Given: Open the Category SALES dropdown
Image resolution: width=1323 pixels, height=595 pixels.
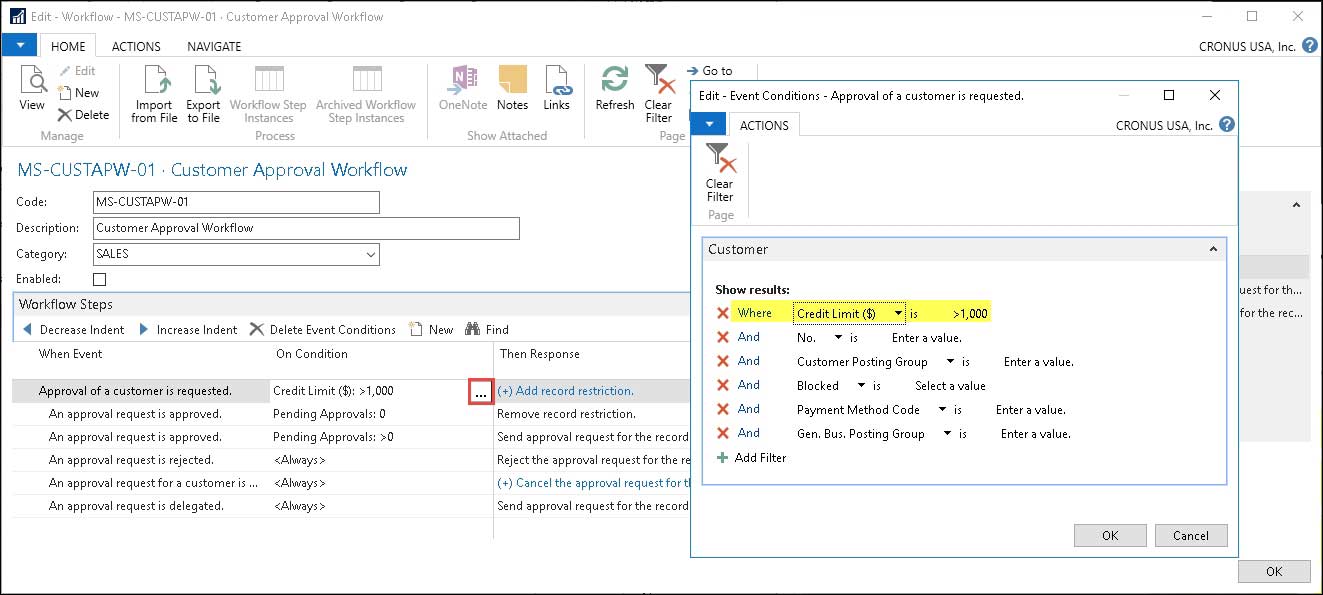Looking at the screenshot, I should click(369, 254).
